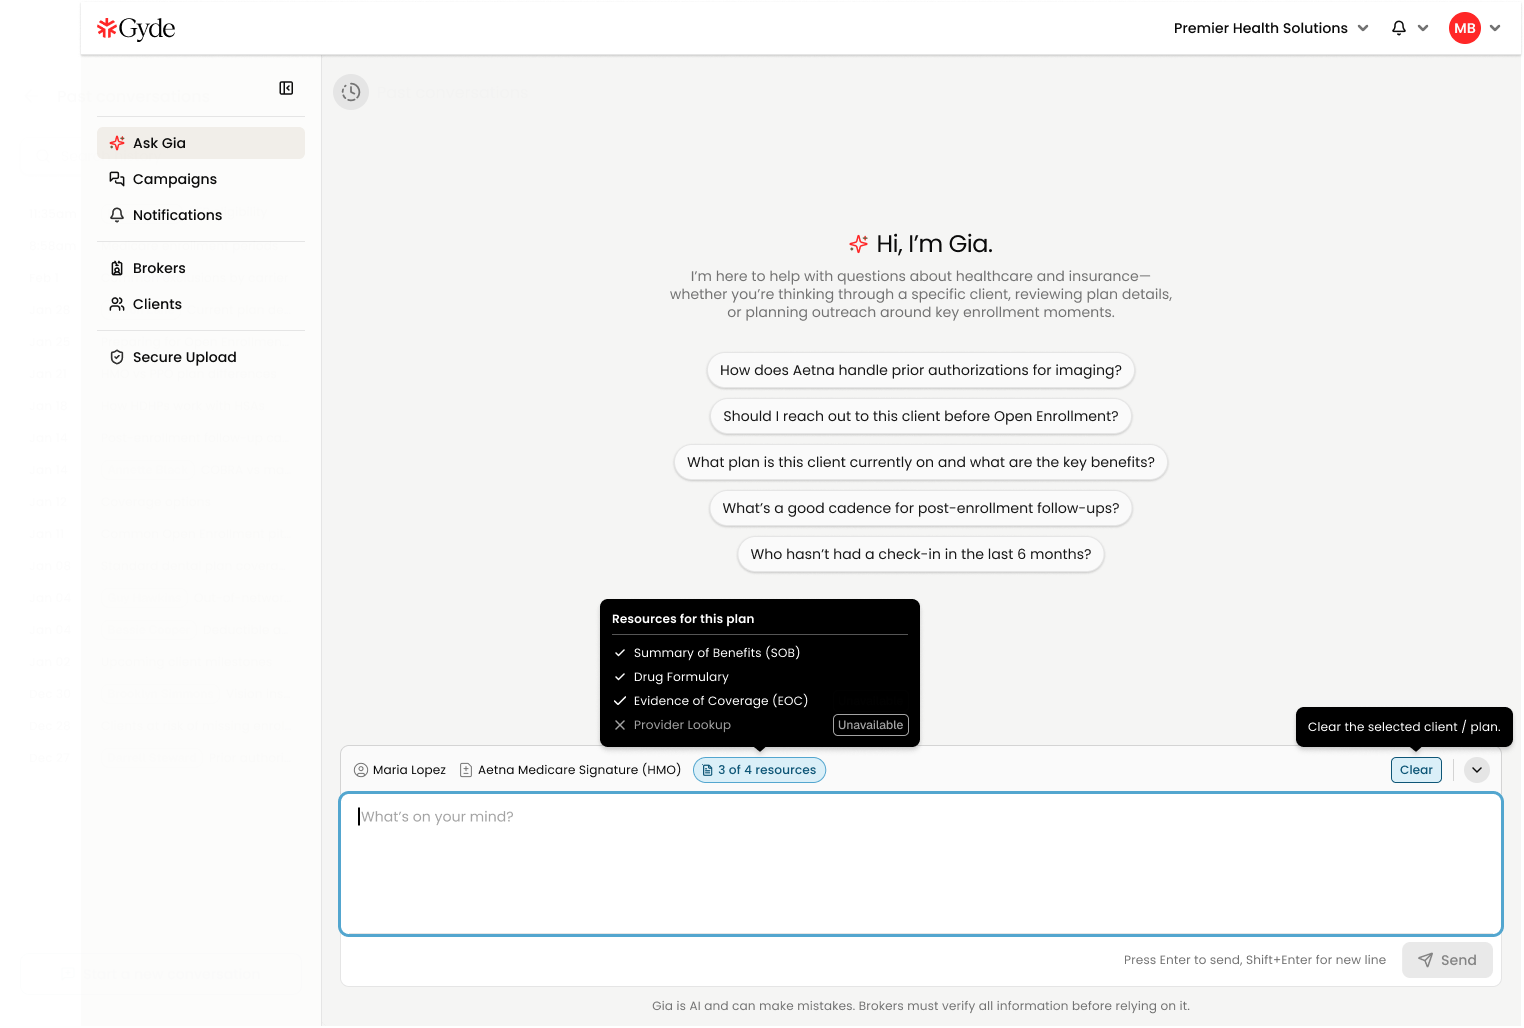1524x1028 pixels.
Task: Click the Clients people icon
Action: (117, 304)
